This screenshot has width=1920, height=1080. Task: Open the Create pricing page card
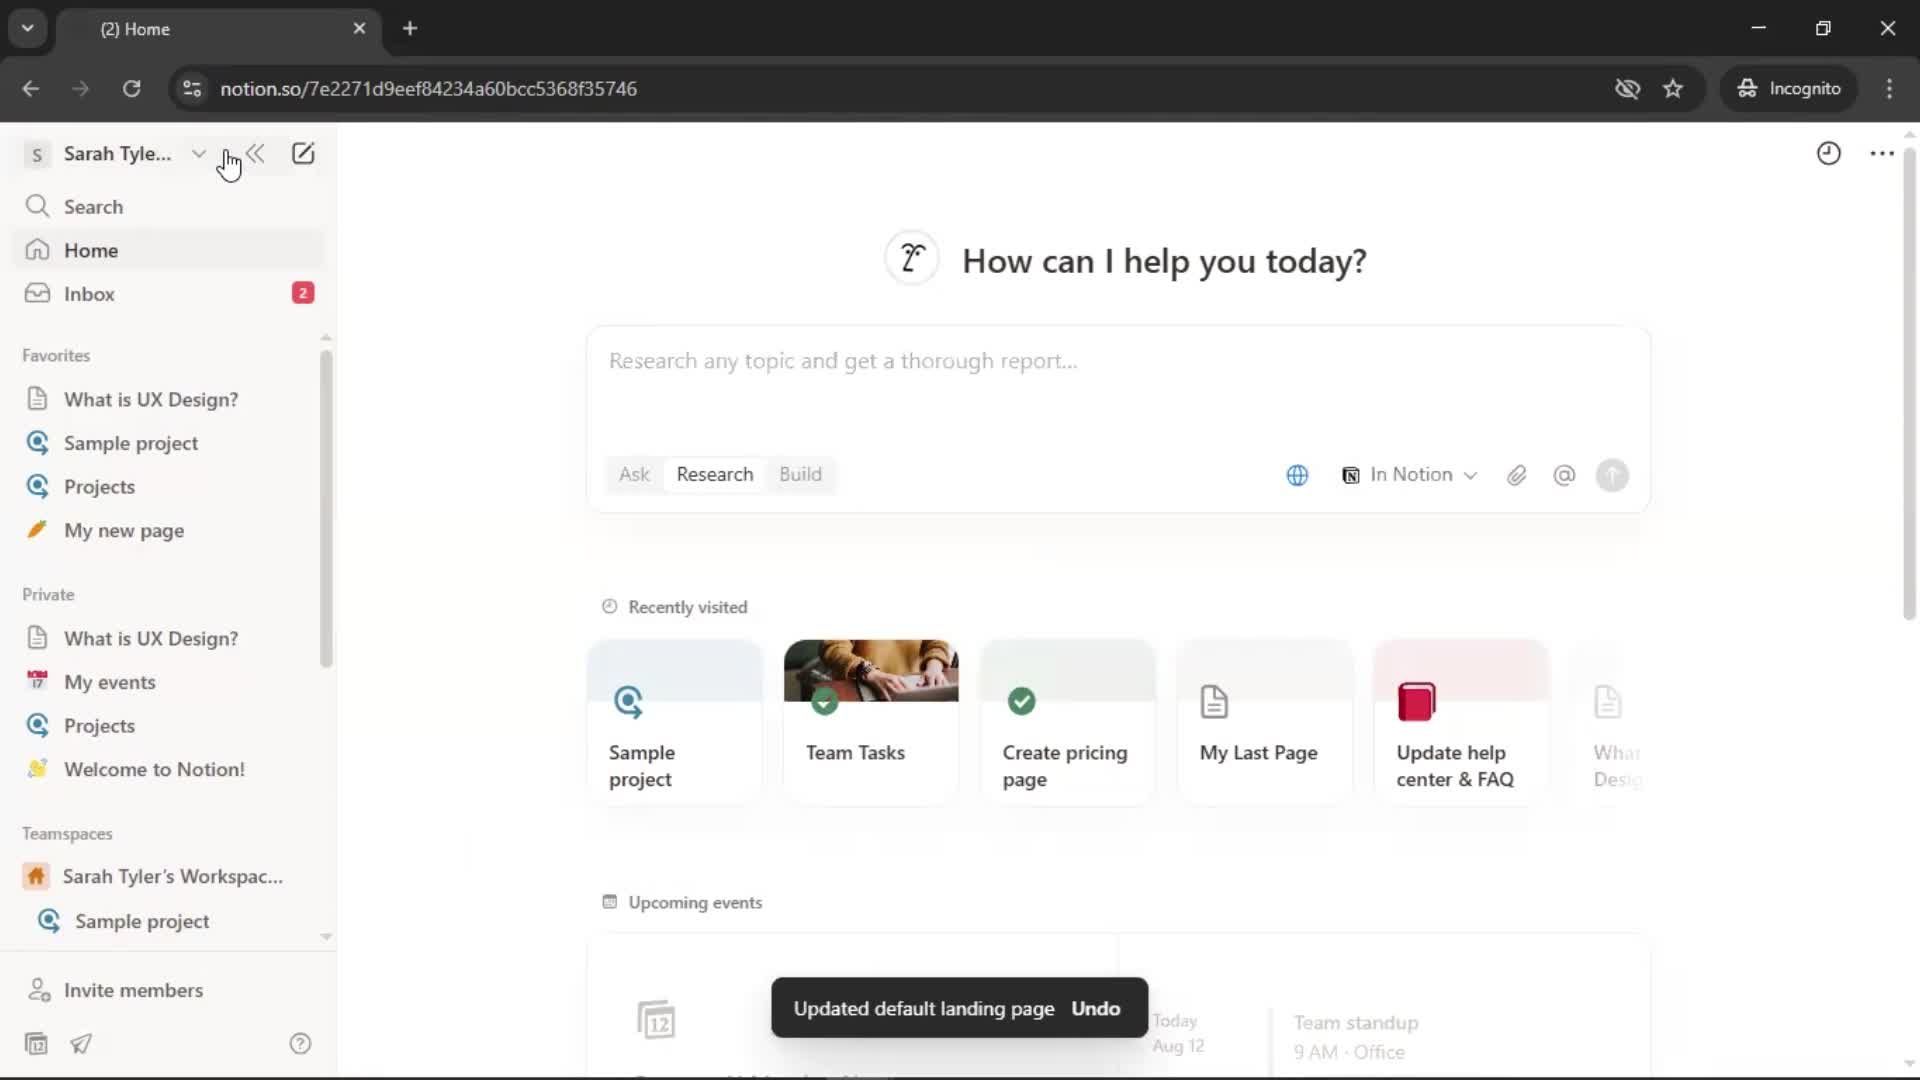coord(1068,722)
